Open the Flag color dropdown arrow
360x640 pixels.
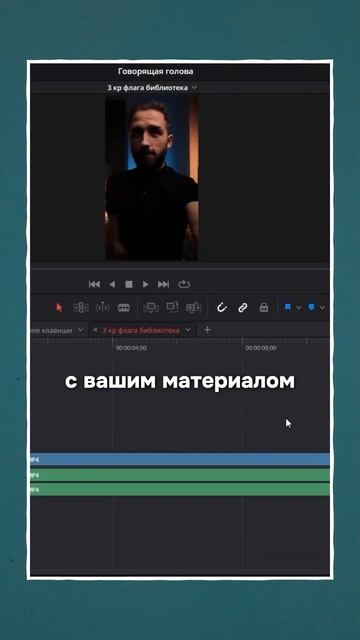point(298,308)
